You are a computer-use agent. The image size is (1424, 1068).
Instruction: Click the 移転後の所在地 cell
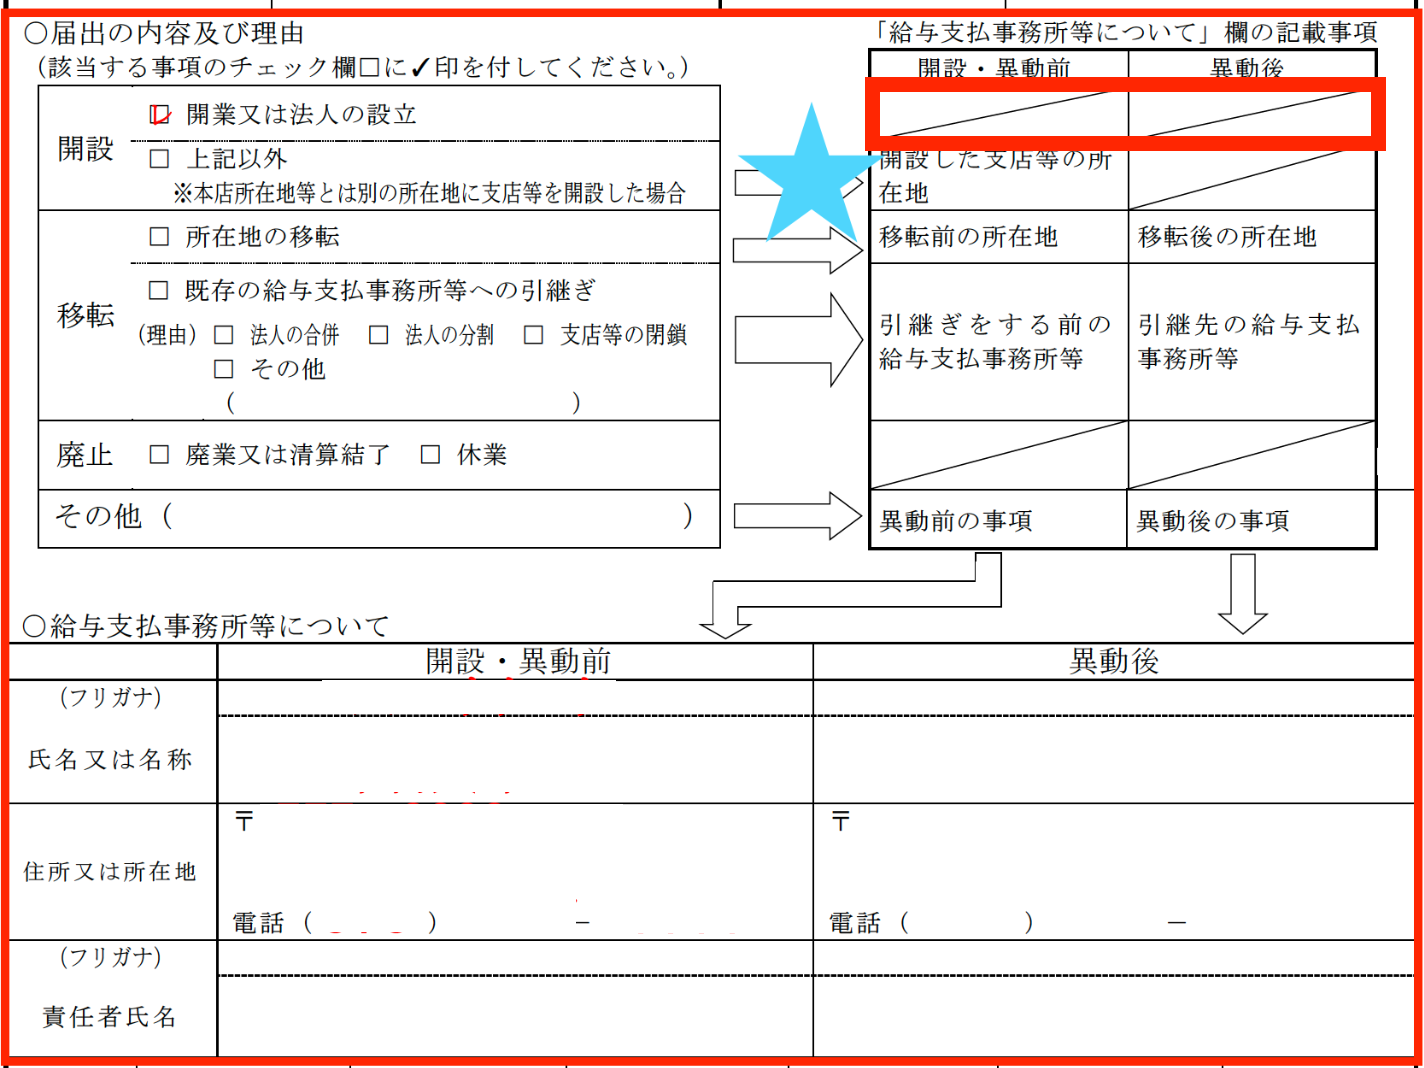[1252, 237]
